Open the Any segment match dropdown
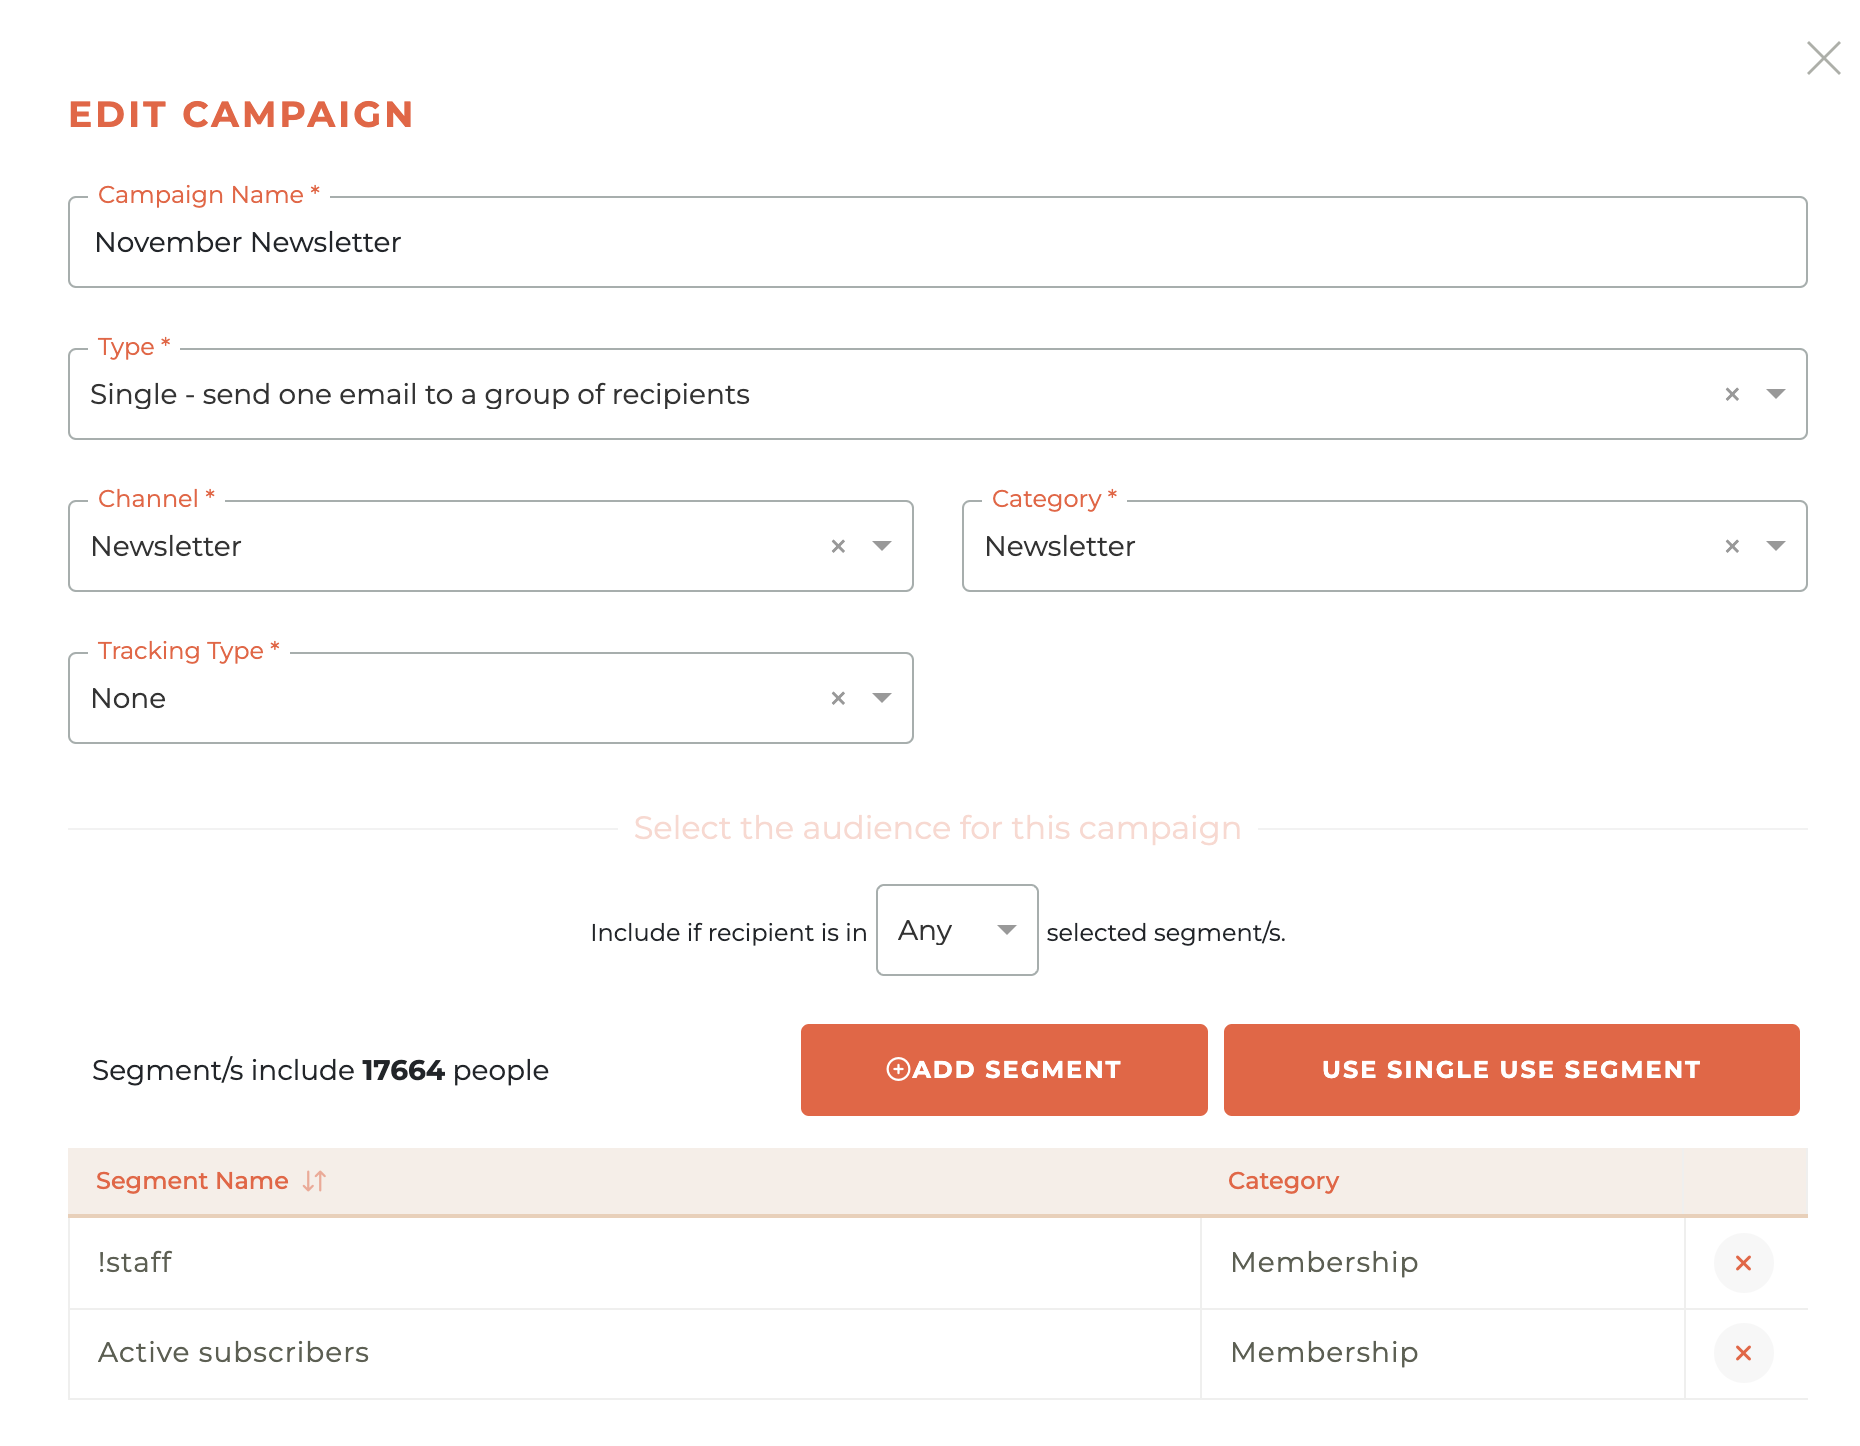Image resolution: width=1860 pixels, height=1446 pixels. click(x=957, y=930)
